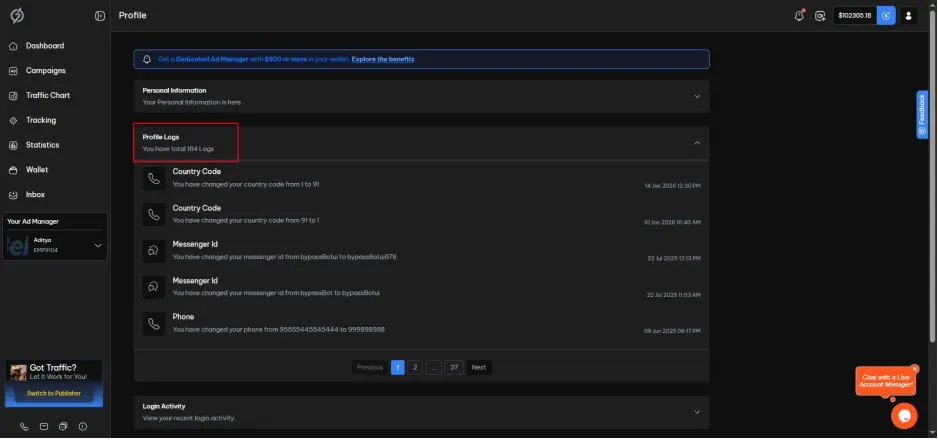Open Inbox from sidebar
The height and width of the screenshot is (440, 938).
35,195
